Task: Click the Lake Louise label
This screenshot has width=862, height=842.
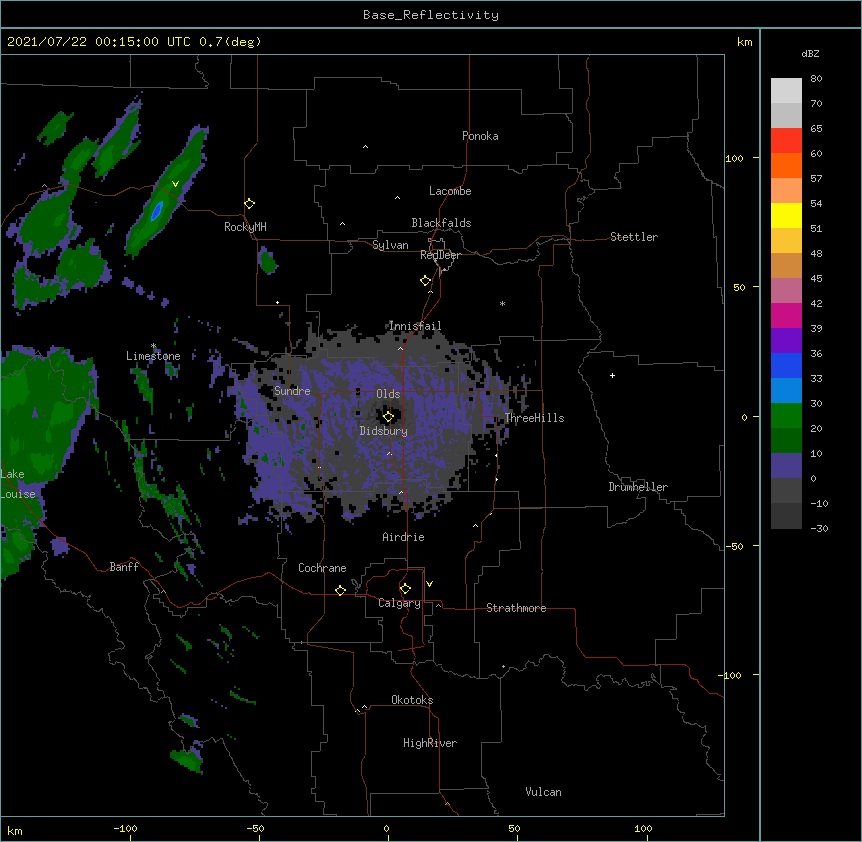Action: [x=18, y=484]
